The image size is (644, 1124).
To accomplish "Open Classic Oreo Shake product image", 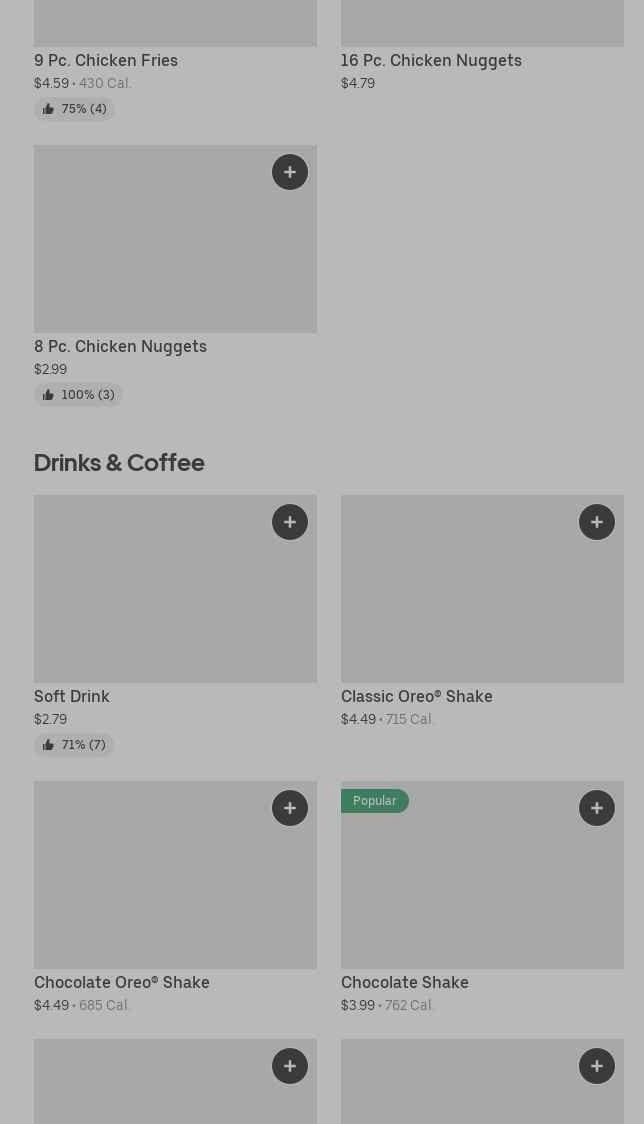I will click(x=482, y=600).
